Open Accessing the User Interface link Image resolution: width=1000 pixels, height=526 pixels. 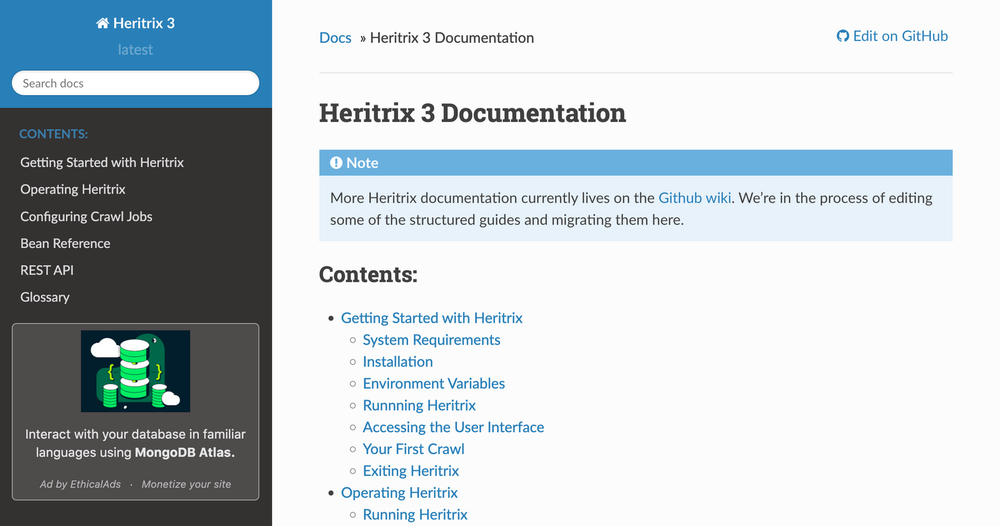coord(453,427)
